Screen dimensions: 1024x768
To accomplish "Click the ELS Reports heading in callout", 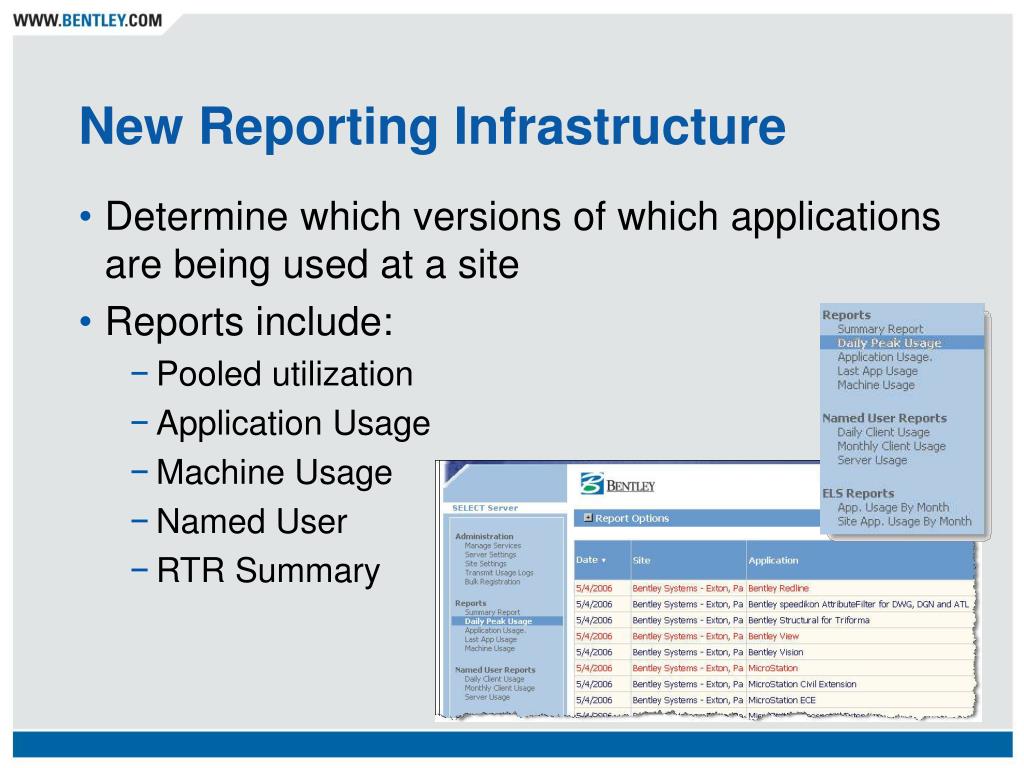I will tap(858, 494).
